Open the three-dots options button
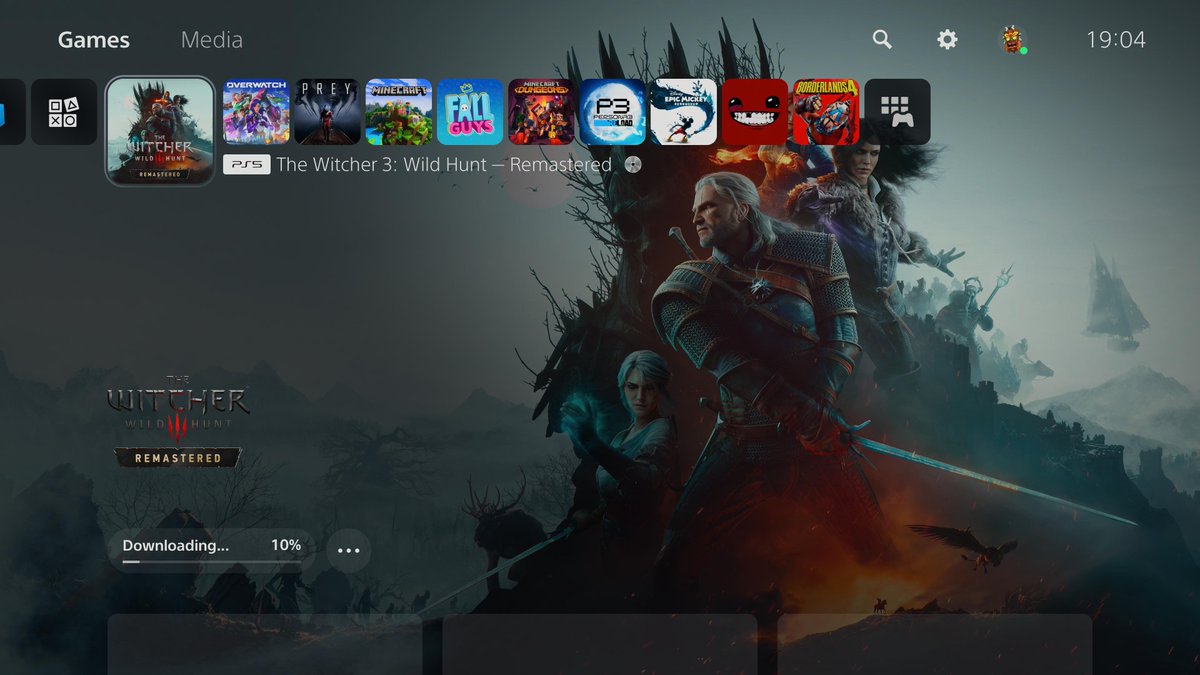Viewport: 1200px width, 675px height. coord(349,551)
